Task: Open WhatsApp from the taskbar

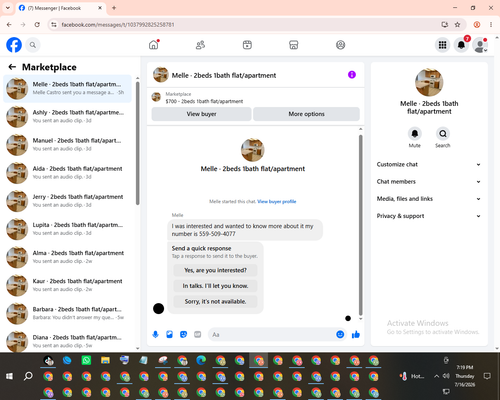Action: click(86, 360)
